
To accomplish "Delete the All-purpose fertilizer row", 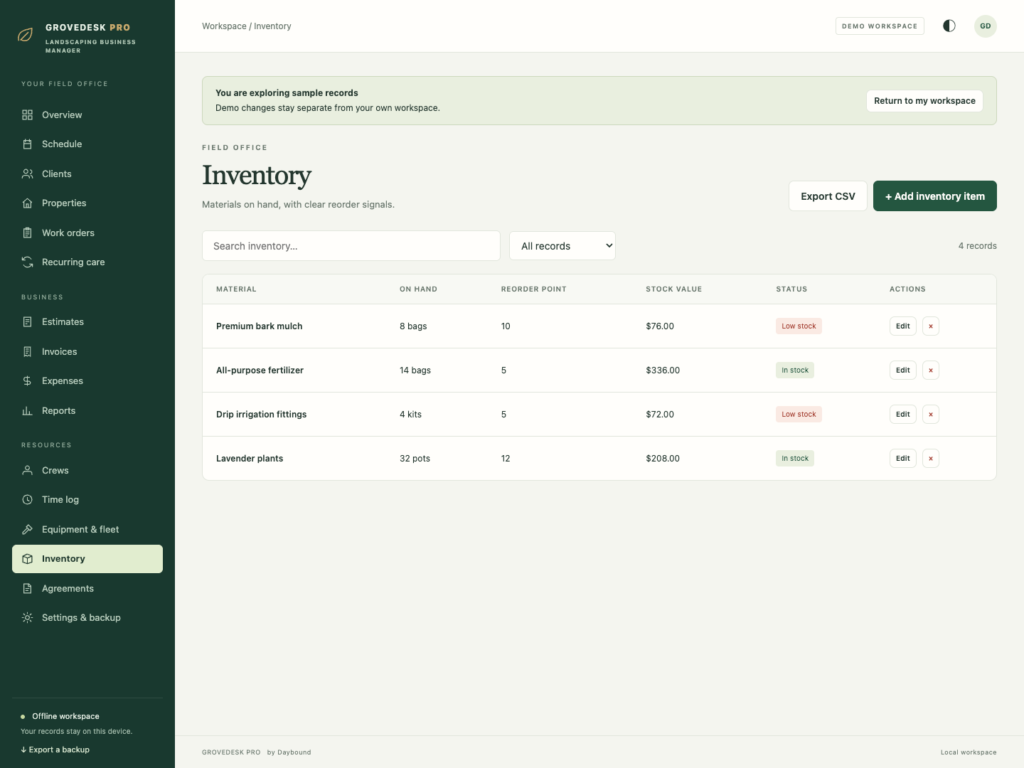I will point(931,370).
